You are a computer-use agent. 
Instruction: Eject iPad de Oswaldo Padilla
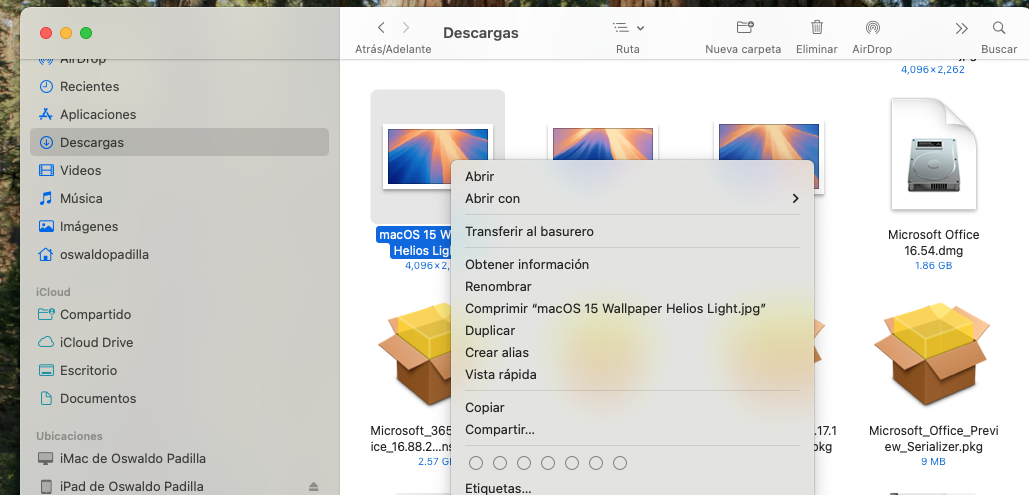[313, 486]
